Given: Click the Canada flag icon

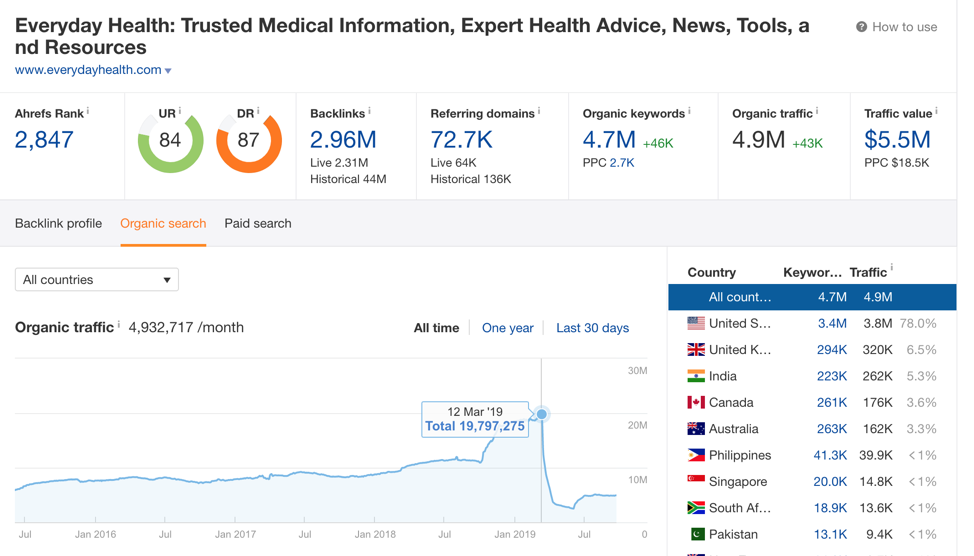Looking at the screenshot, I should pyautogui.click(x=696, y=403).
